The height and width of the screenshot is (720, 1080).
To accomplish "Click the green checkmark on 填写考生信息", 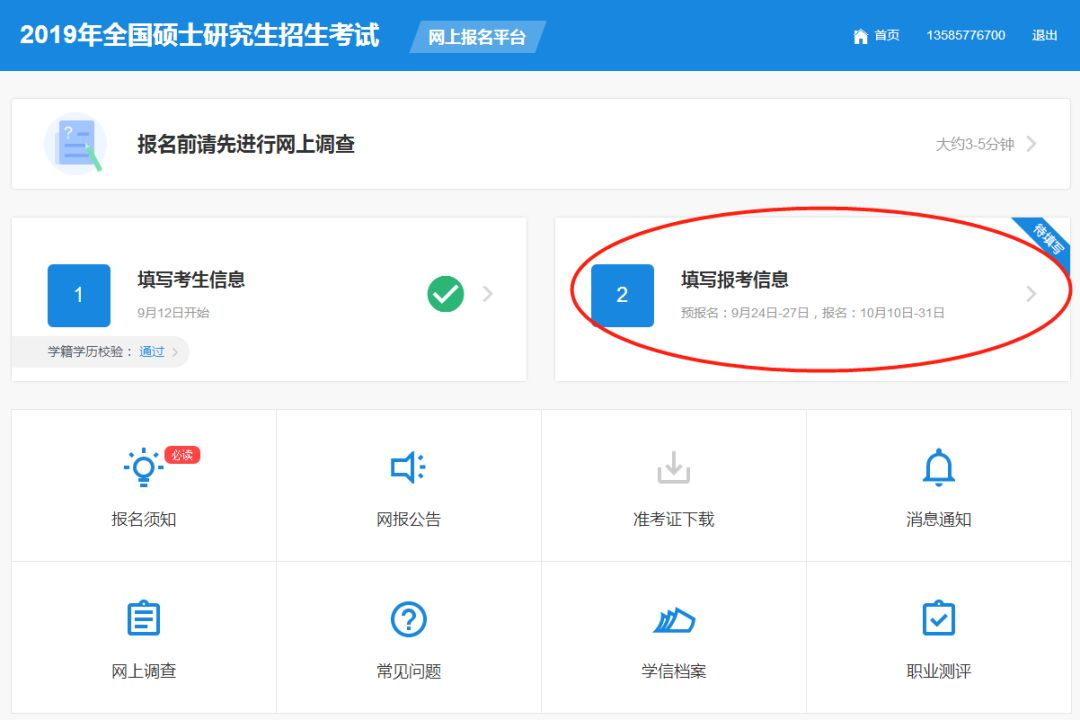I will [445, 294].
